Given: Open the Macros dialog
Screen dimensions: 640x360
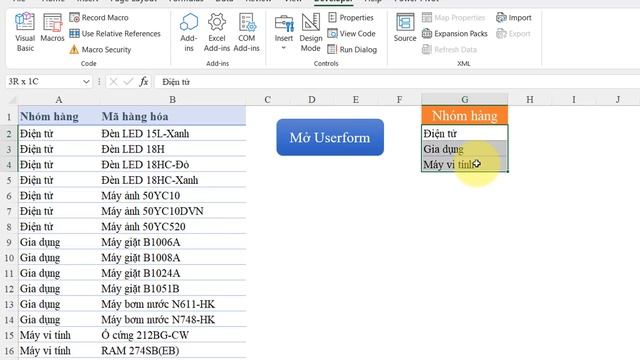Looking at the screenshot, I should pos(52,28).
